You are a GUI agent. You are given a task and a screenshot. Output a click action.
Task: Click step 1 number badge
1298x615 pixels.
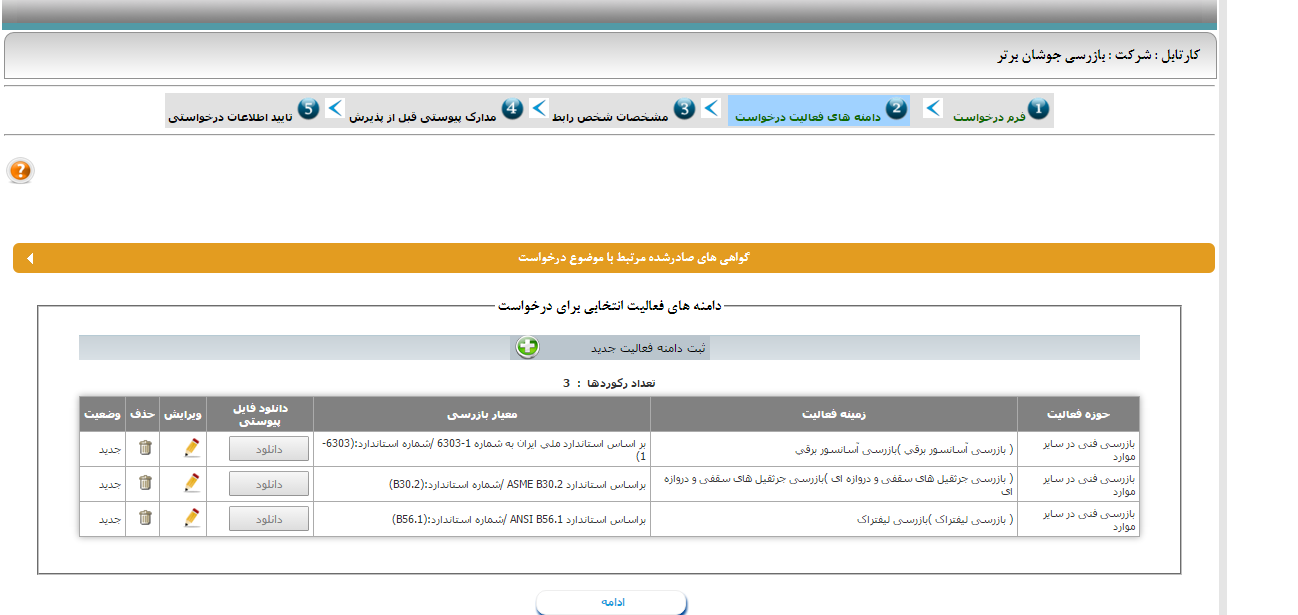(1039, 109)
